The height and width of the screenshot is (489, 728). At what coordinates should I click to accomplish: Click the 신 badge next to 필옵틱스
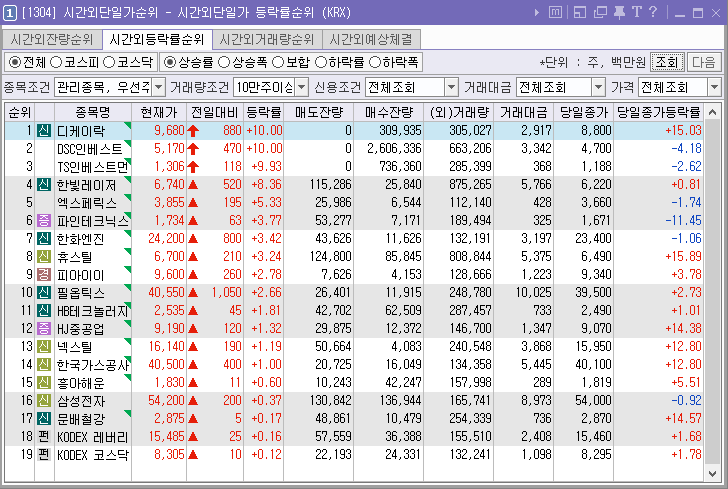(x=44, y=293)
